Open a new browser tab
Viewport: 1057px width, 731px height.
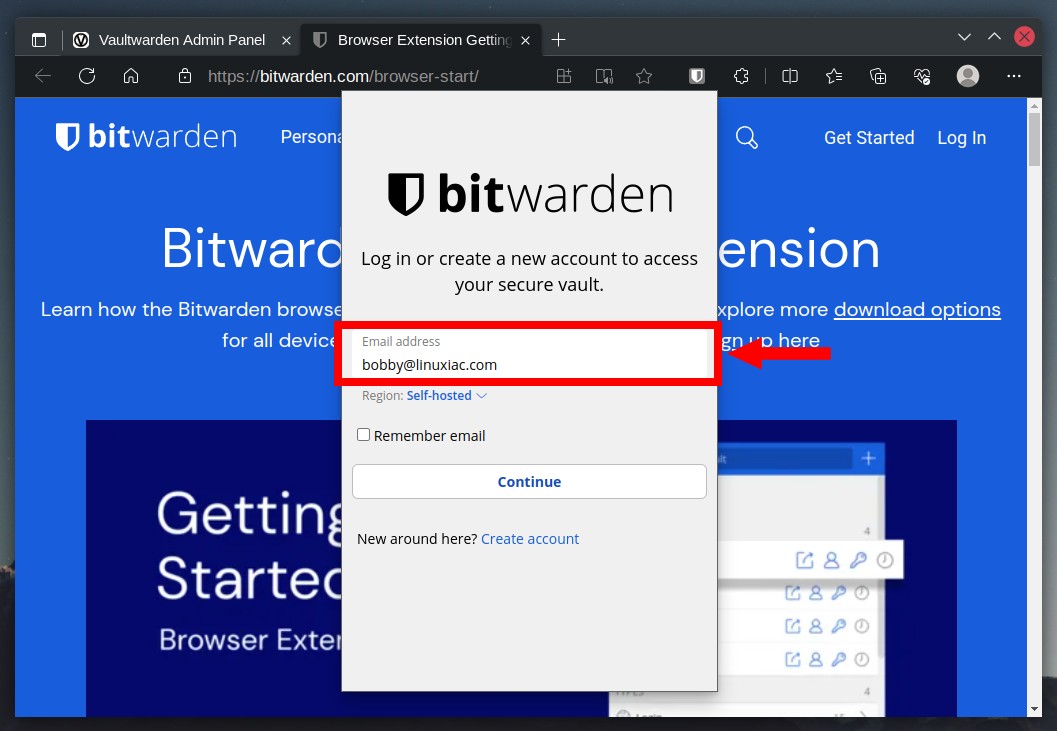[x=558, y=40]
